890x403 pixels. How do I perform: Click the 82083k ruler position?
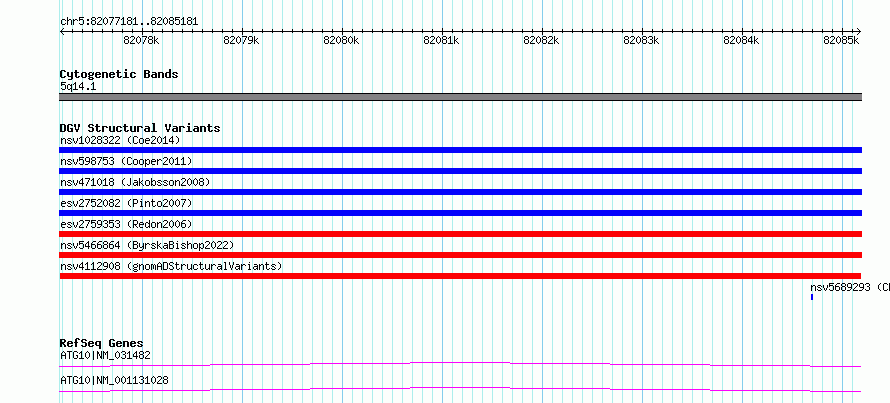coord(641,41)
